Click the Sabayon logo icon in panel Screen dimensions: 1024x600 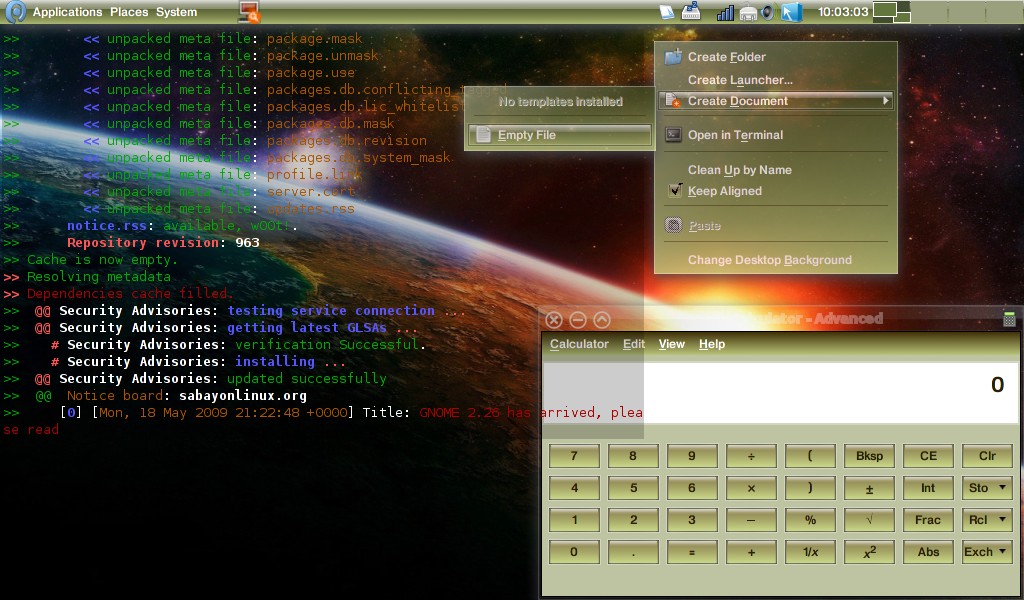coord(15,12)
